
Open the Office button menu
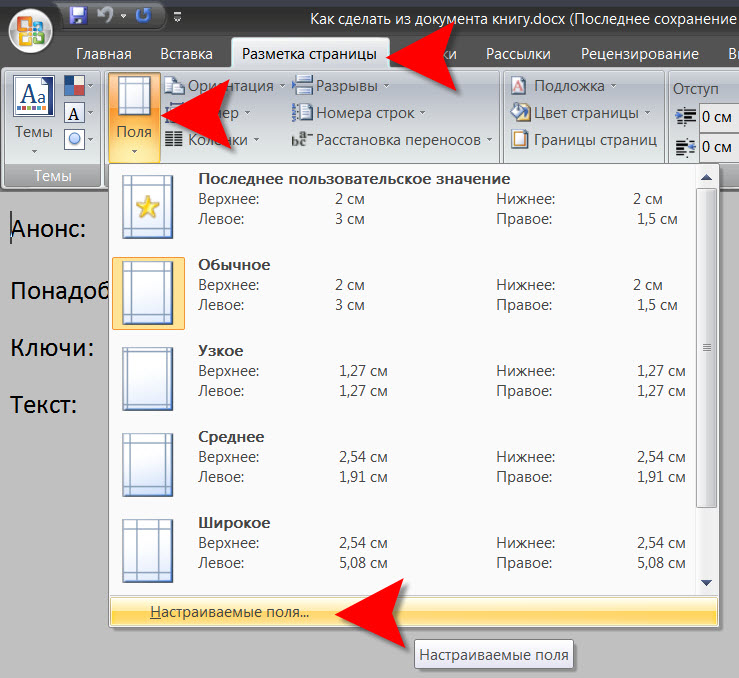click(x=31, y=30)
